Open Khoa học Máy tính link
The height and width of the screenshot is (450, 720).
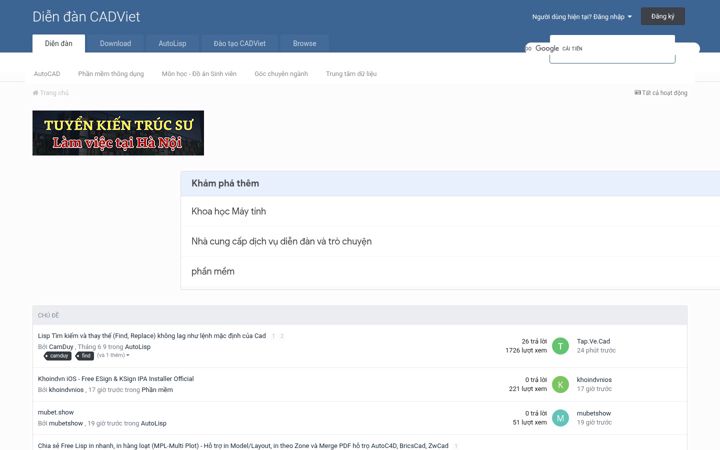[229, 211]
